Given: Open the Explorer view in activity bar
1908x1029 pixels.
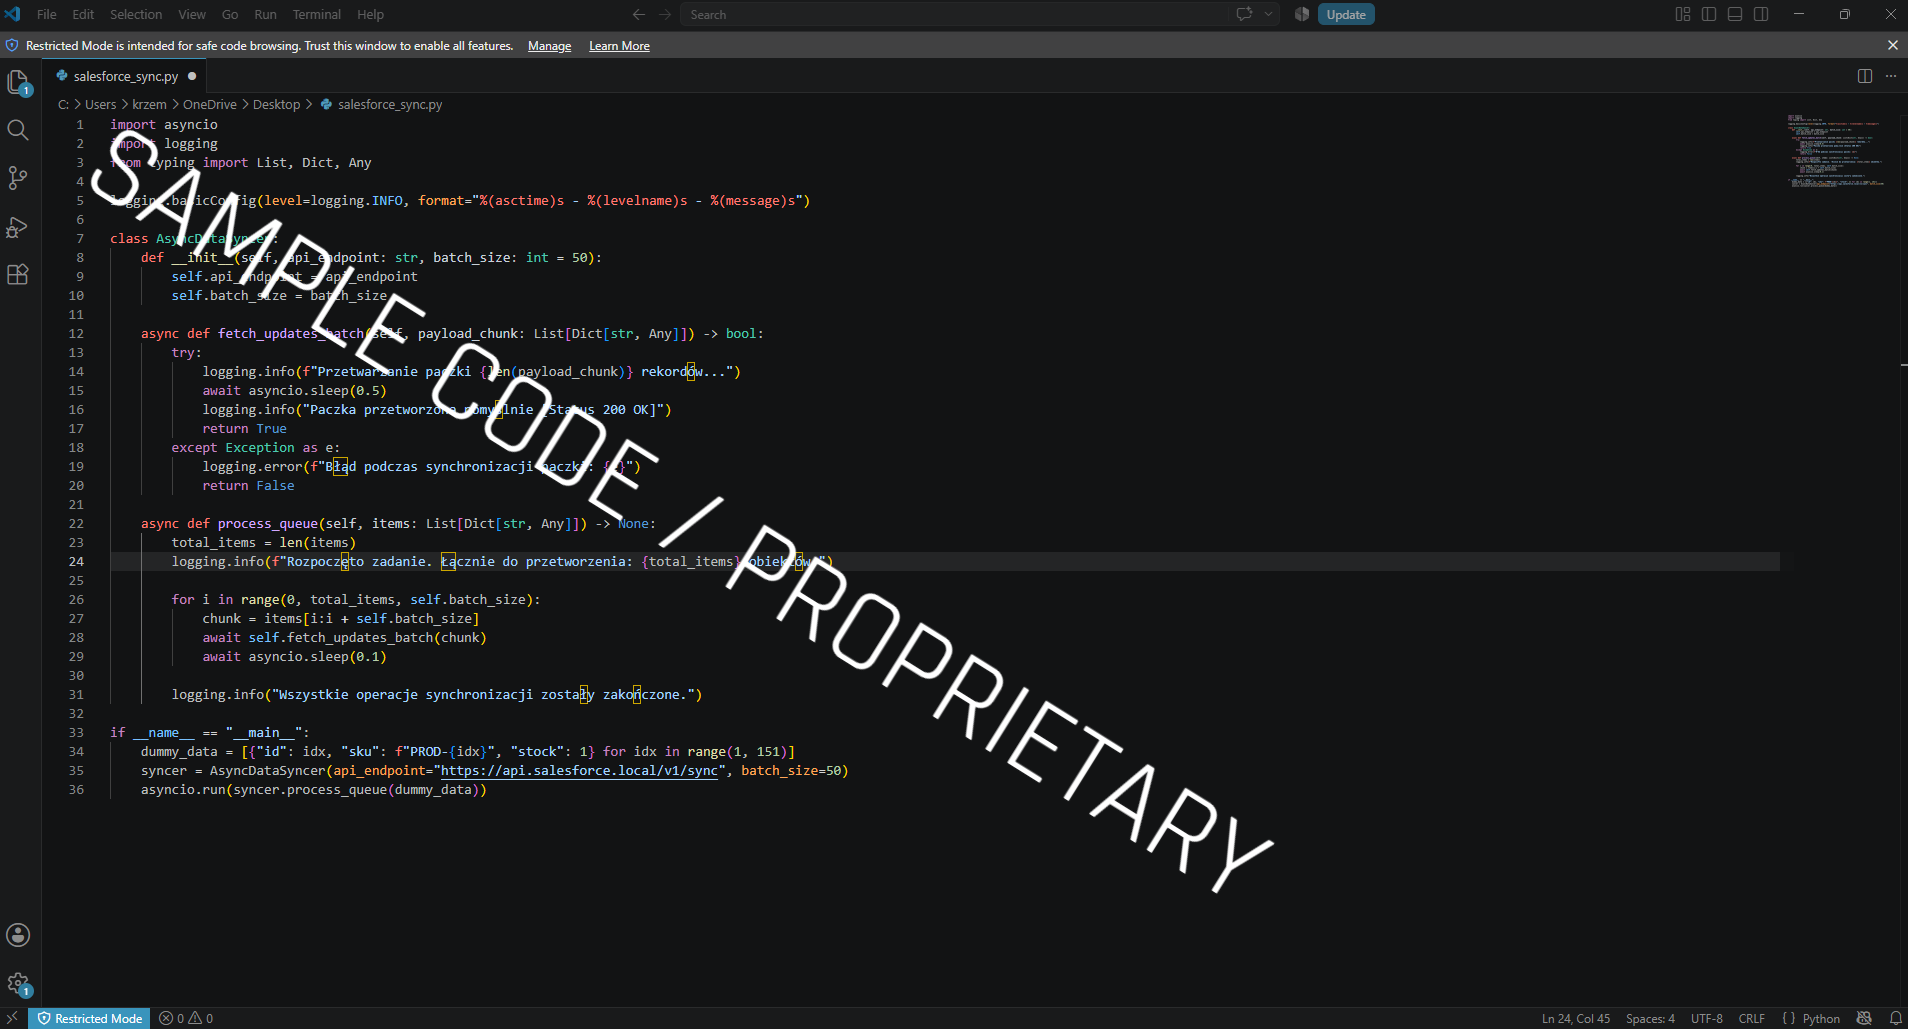Looking at the screenshot, I should tap(18, 82).
